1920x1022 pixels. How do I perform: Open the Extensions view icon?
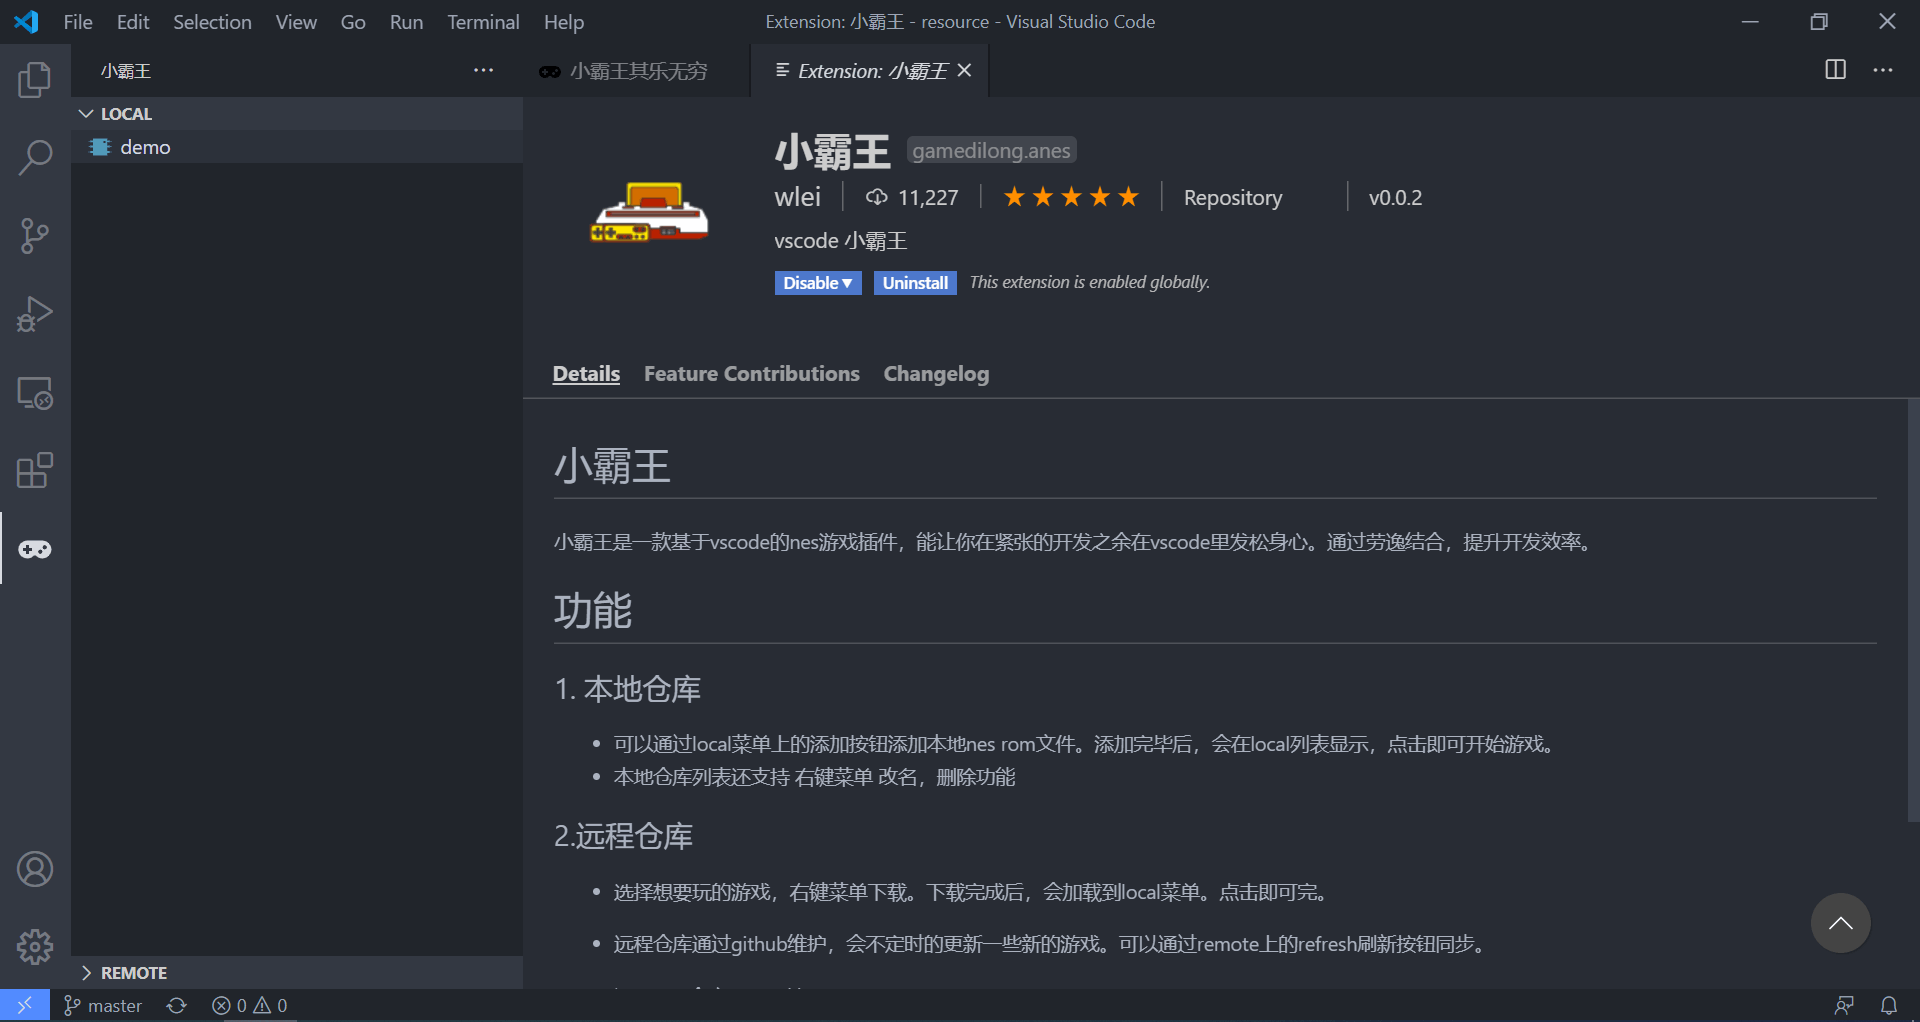[x=35, y=471]
